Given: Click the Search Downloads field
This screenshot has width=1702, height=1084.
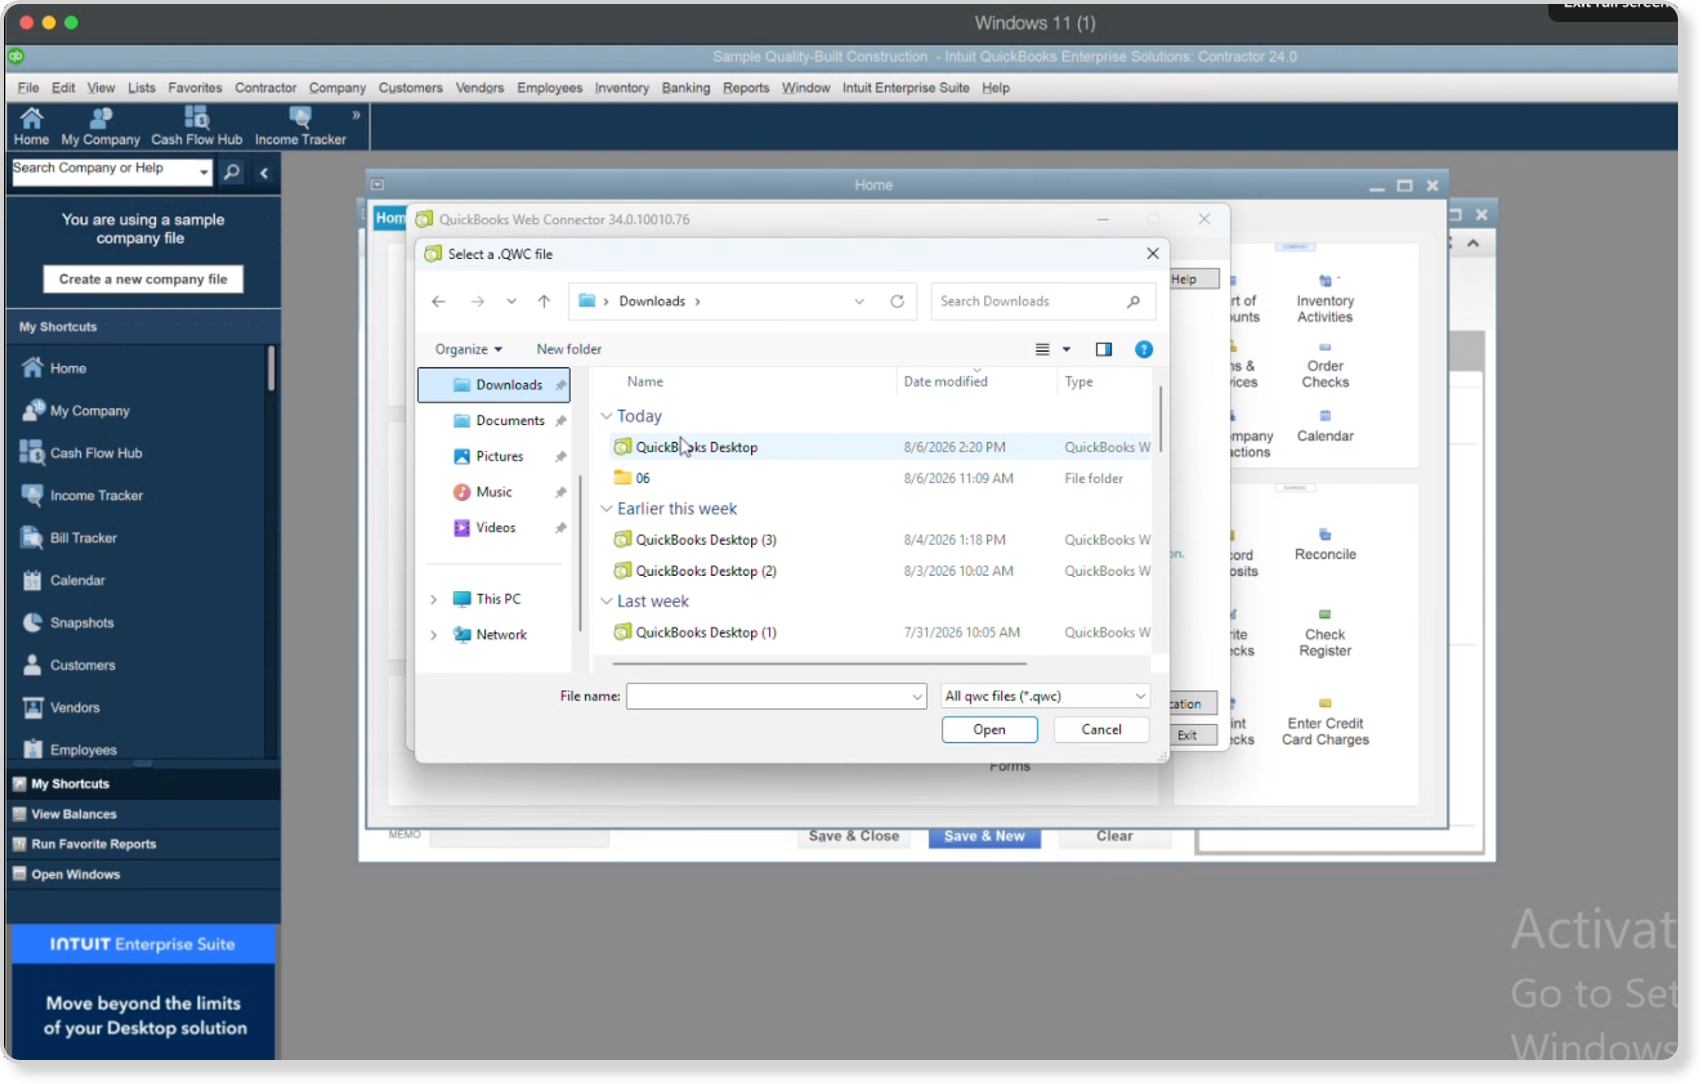Looking at the screenshot, I should click(1043, 301).
